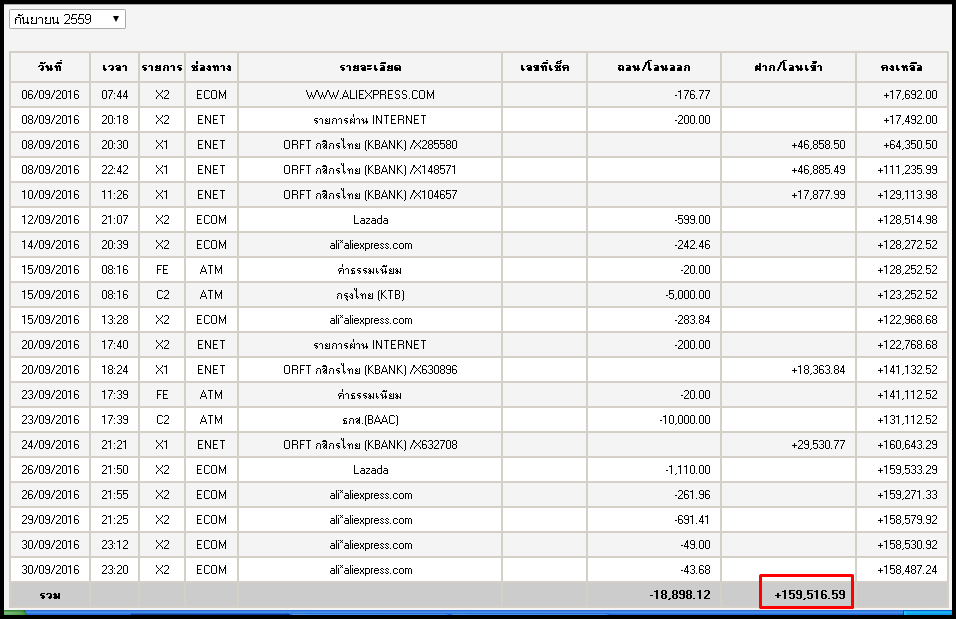Click the WWW.ALIEXPRESS.COM detail cell
The image size is (956, 619).
point(370,95)
